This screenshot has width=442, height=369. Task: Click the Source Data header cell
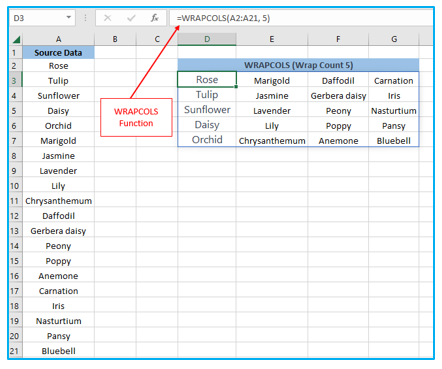[x=58, y=53]
